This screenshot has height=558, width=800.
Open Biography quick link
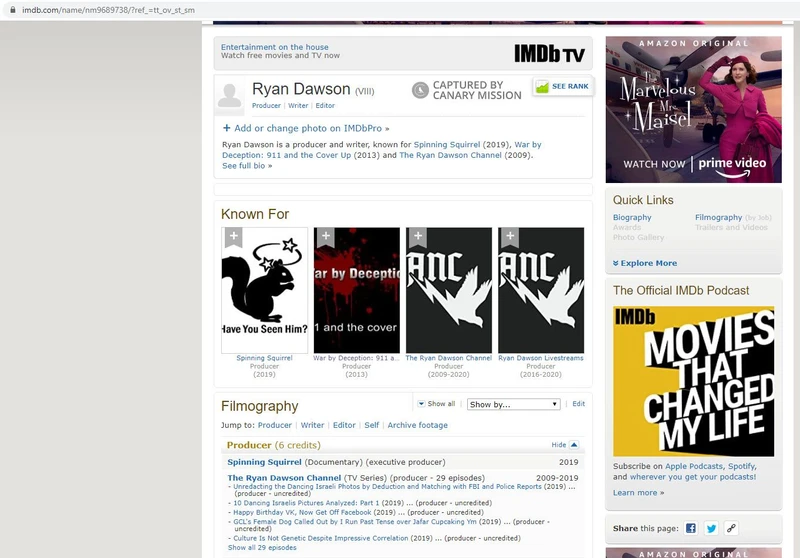(x=632, y=217)
